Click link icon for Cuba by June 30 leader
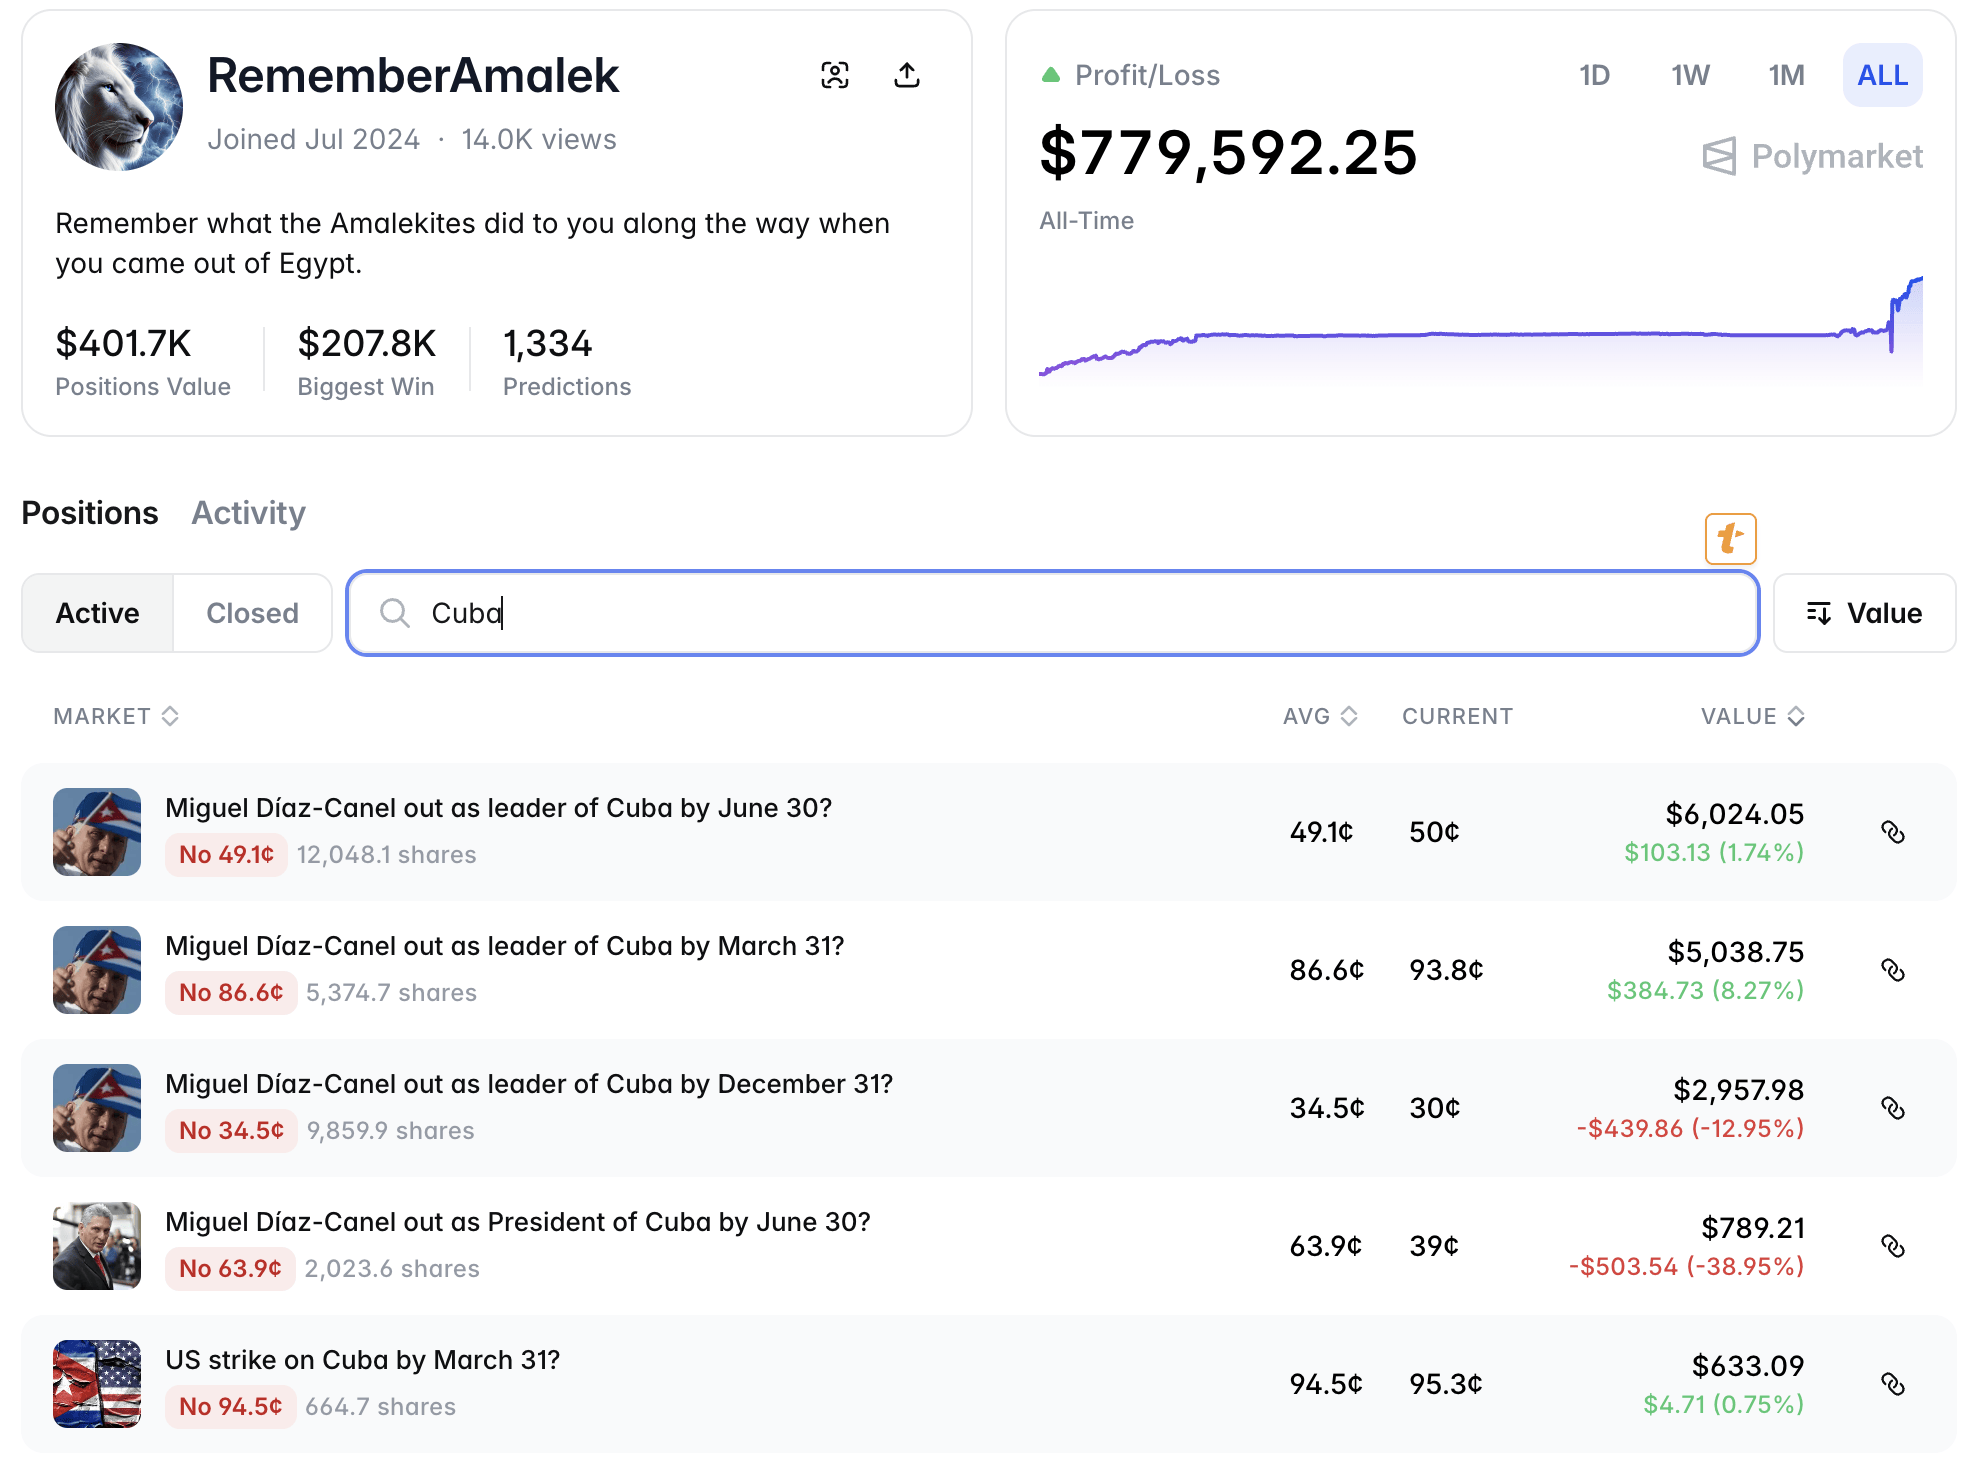Image resolution: width=1972 pixels, height=1460 pixels. [1893, 832]
